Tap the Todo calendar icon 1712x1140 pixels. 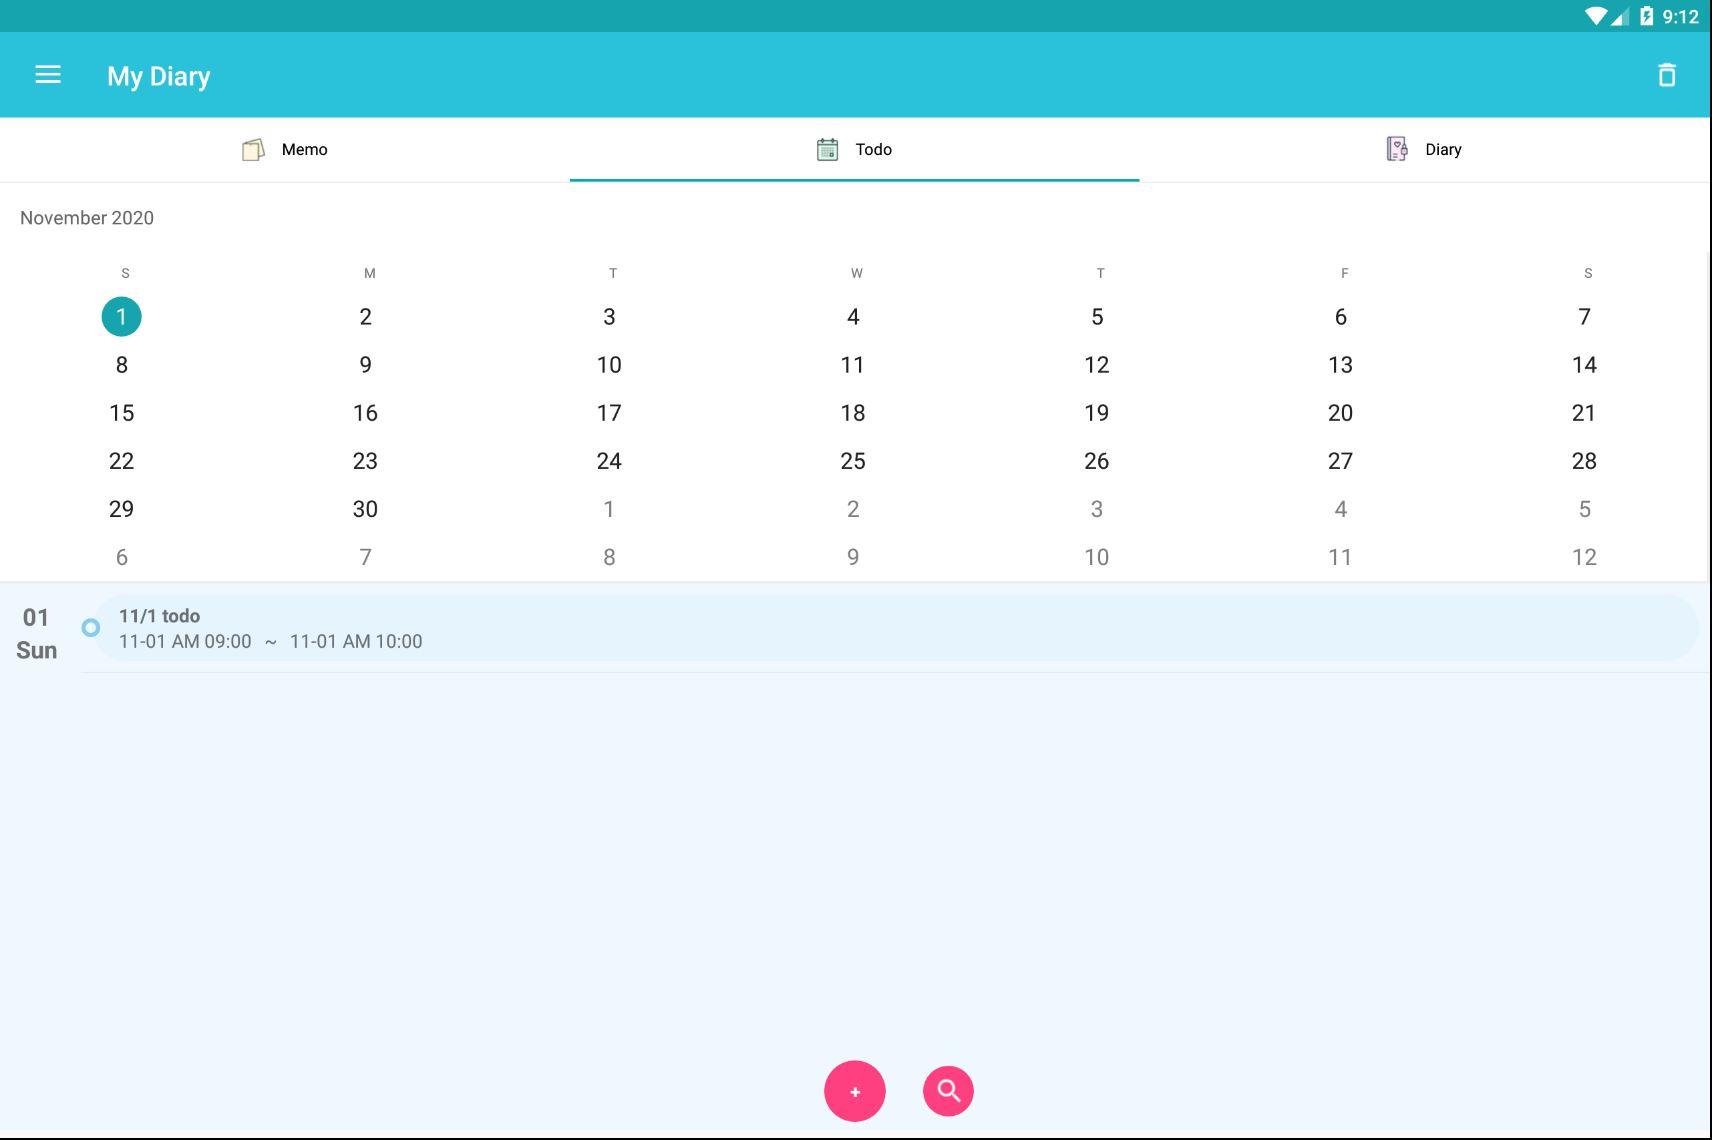(x=827, y=149)
